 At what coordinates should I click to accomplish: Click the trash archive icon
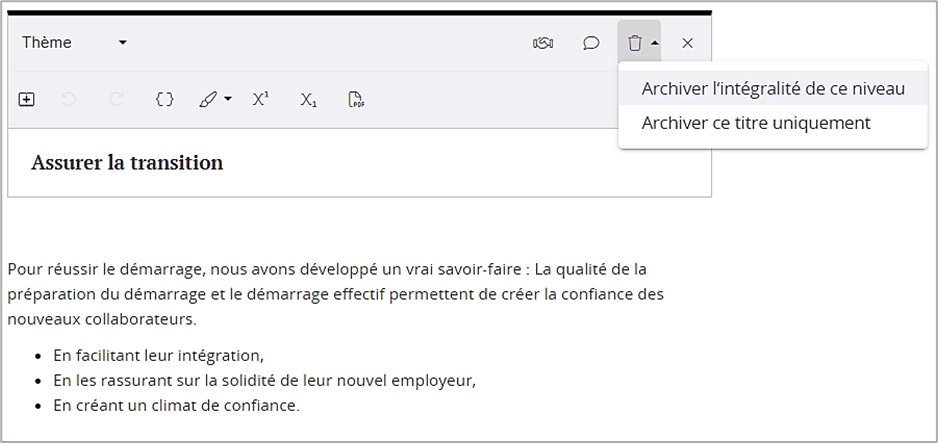click(x=634, y=43)
